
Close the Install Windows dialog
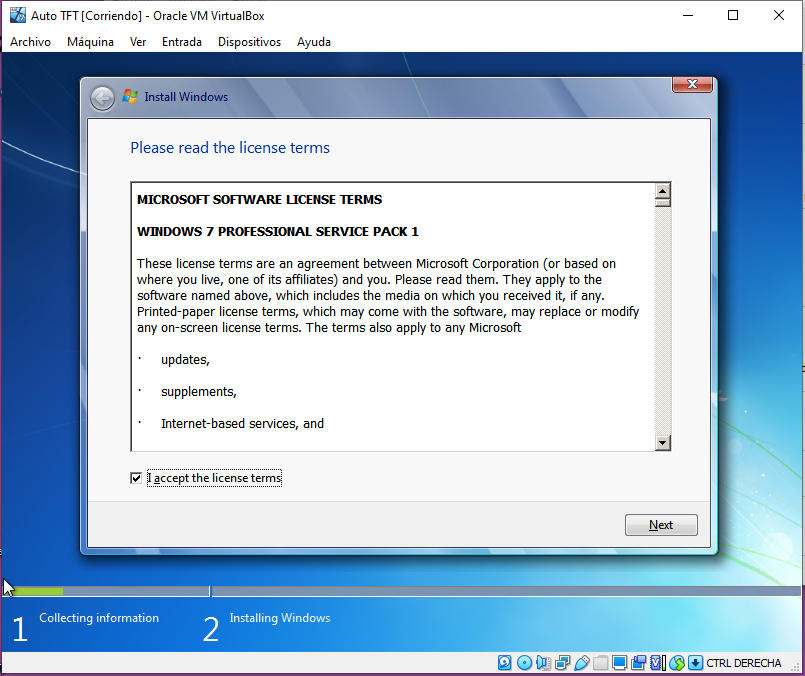[x=691, y=83]
